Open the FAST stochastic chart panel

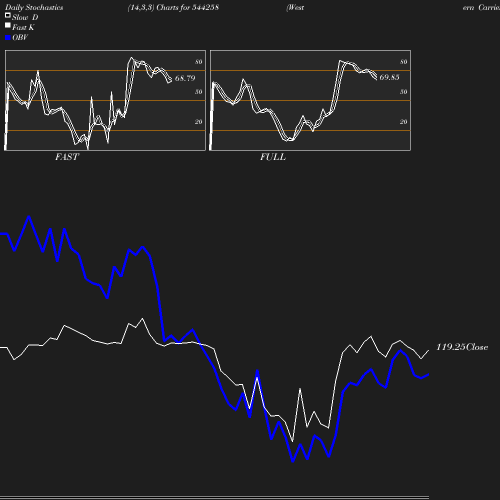pyautogui.click(x=105, y=100)
